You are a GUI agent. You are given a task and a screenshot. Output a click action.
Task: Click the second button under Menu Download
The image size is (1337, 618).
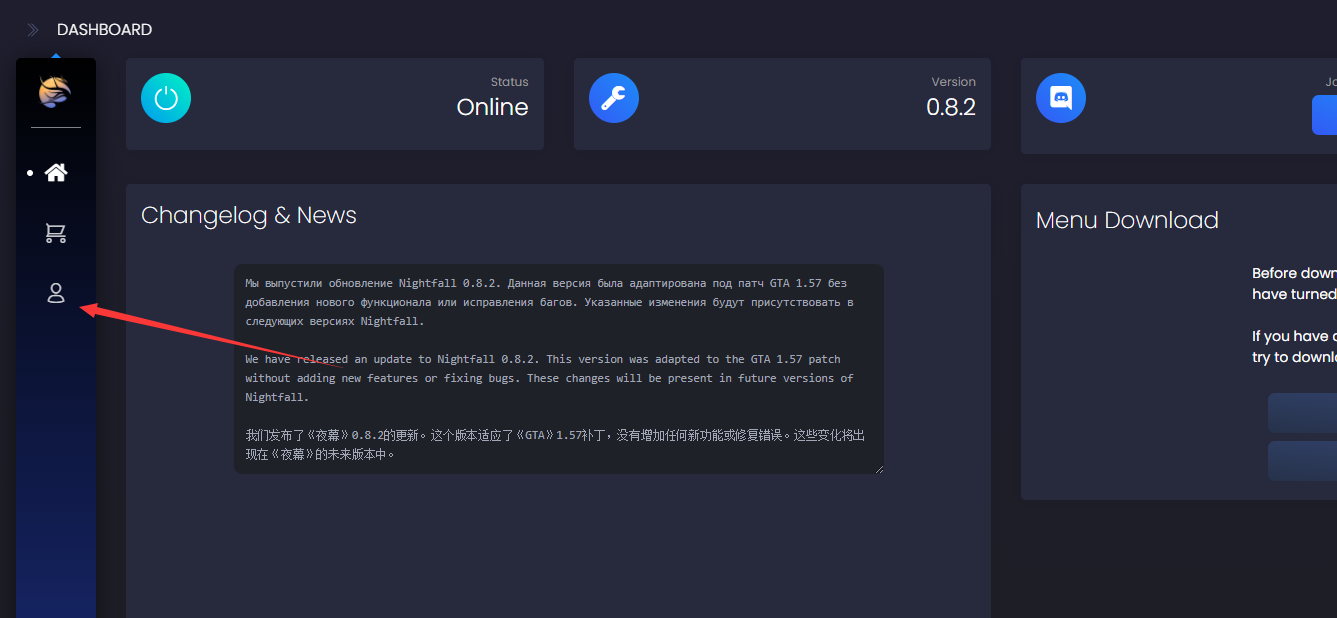pos(1302,461)
